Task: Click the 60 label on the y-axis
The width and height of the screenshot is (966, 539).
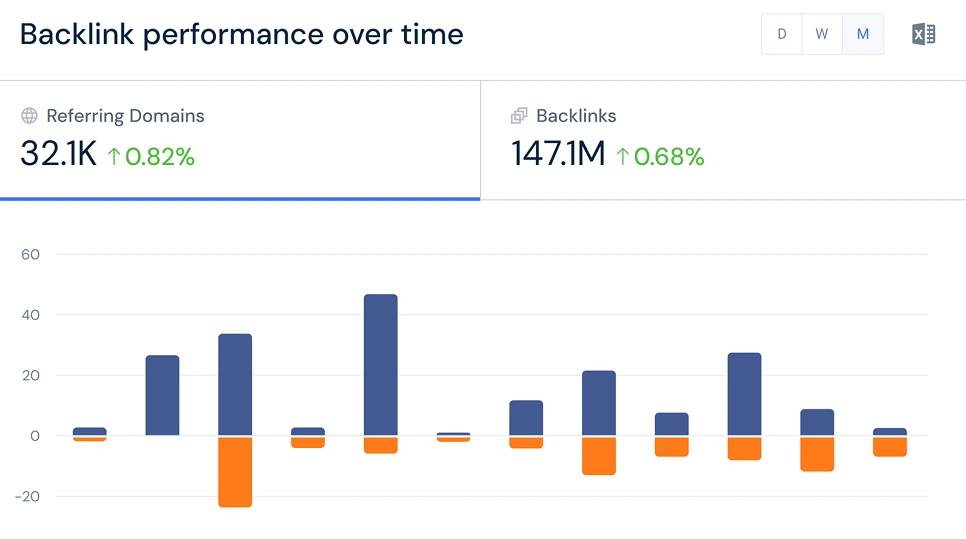Action: [30, 254]
